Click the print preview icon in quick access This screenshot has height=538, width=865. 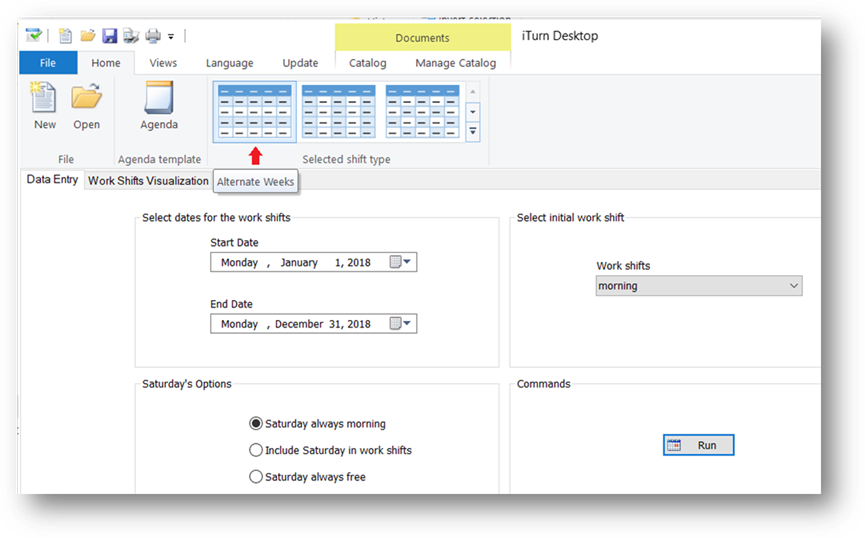coord(131,36)
